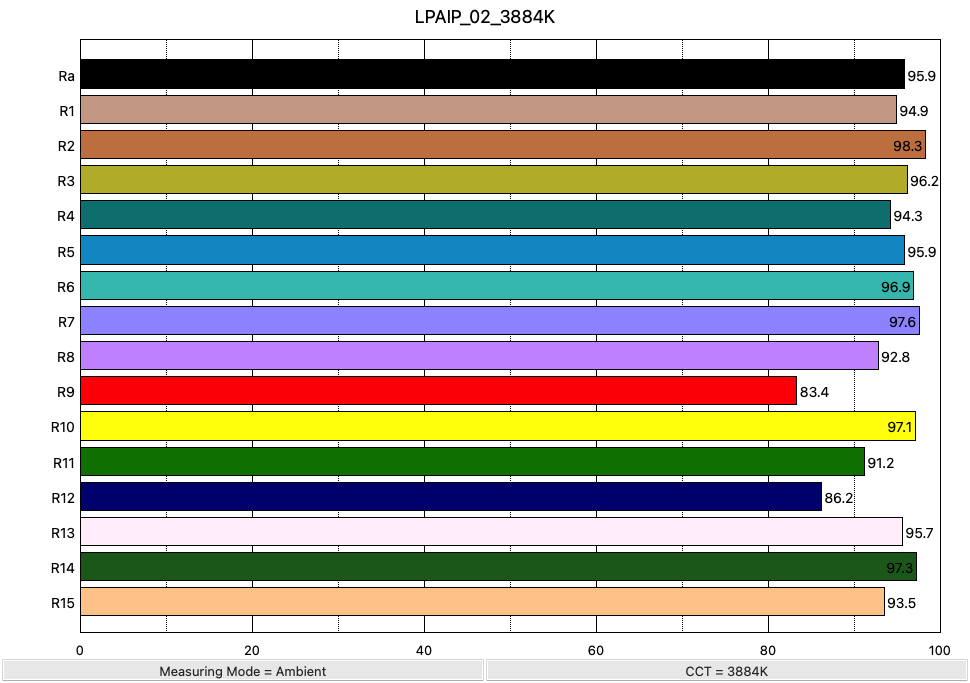The width and height of the screenshot is (970, 683).
Task: Click the CCT = 3884K button
Action: [726, 671]
